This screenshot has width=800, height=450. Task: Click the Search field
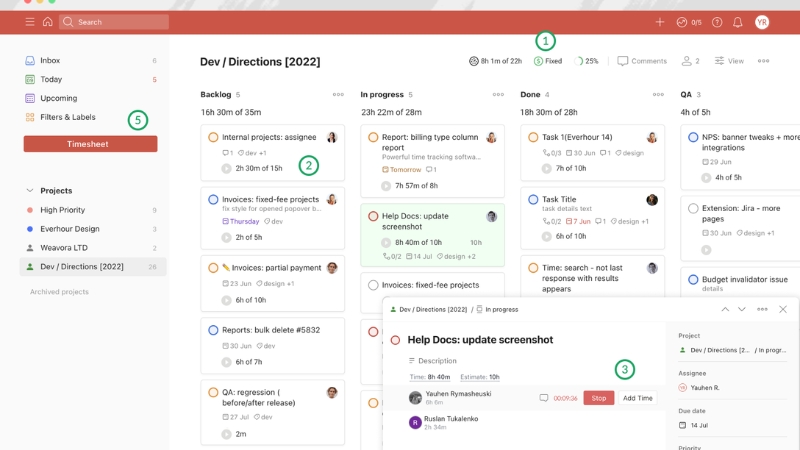[114, 22]
